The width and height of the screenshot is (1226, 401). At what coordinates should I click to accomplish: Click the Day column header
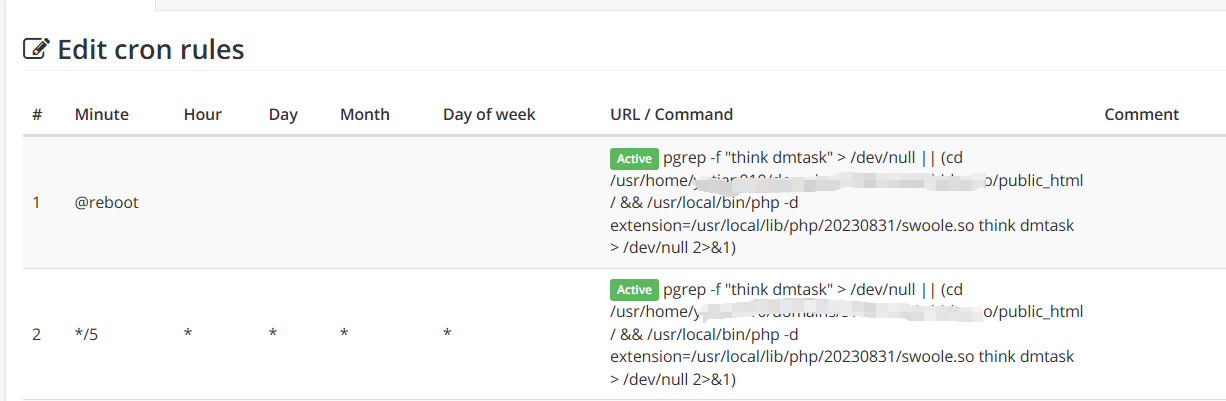(283, 114)
